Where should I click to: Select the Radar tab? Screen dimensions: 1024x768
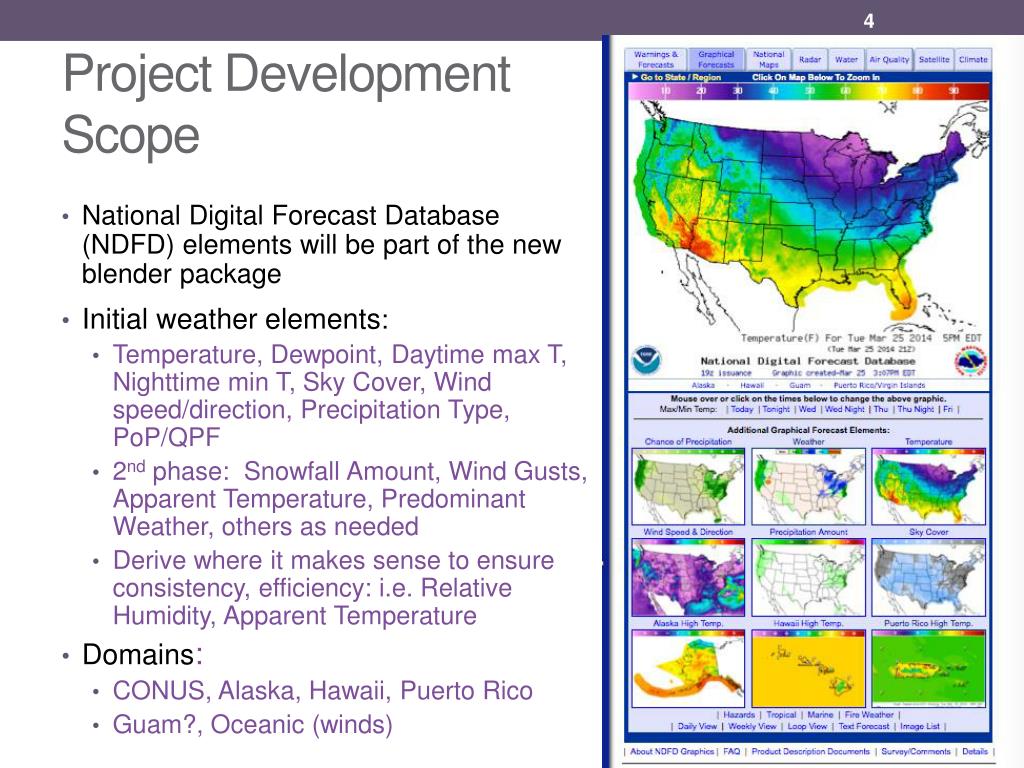(810, 59)
